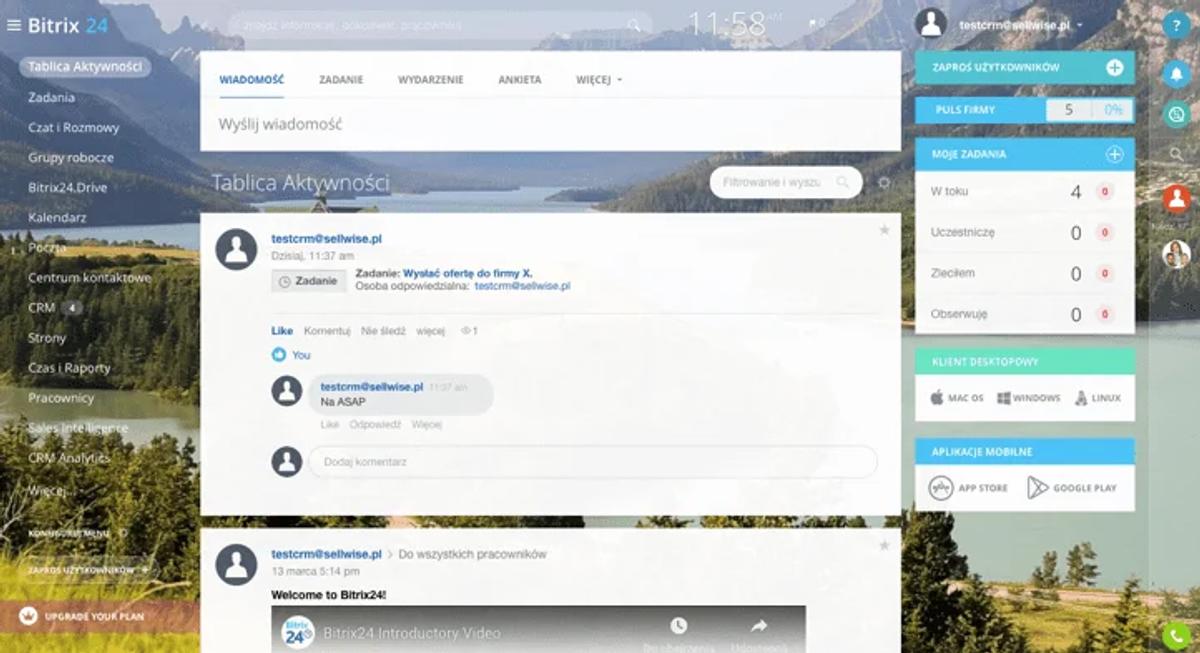Open the group photo chat avatar
Screen dimensions: 1200x653
[1176, 254]
